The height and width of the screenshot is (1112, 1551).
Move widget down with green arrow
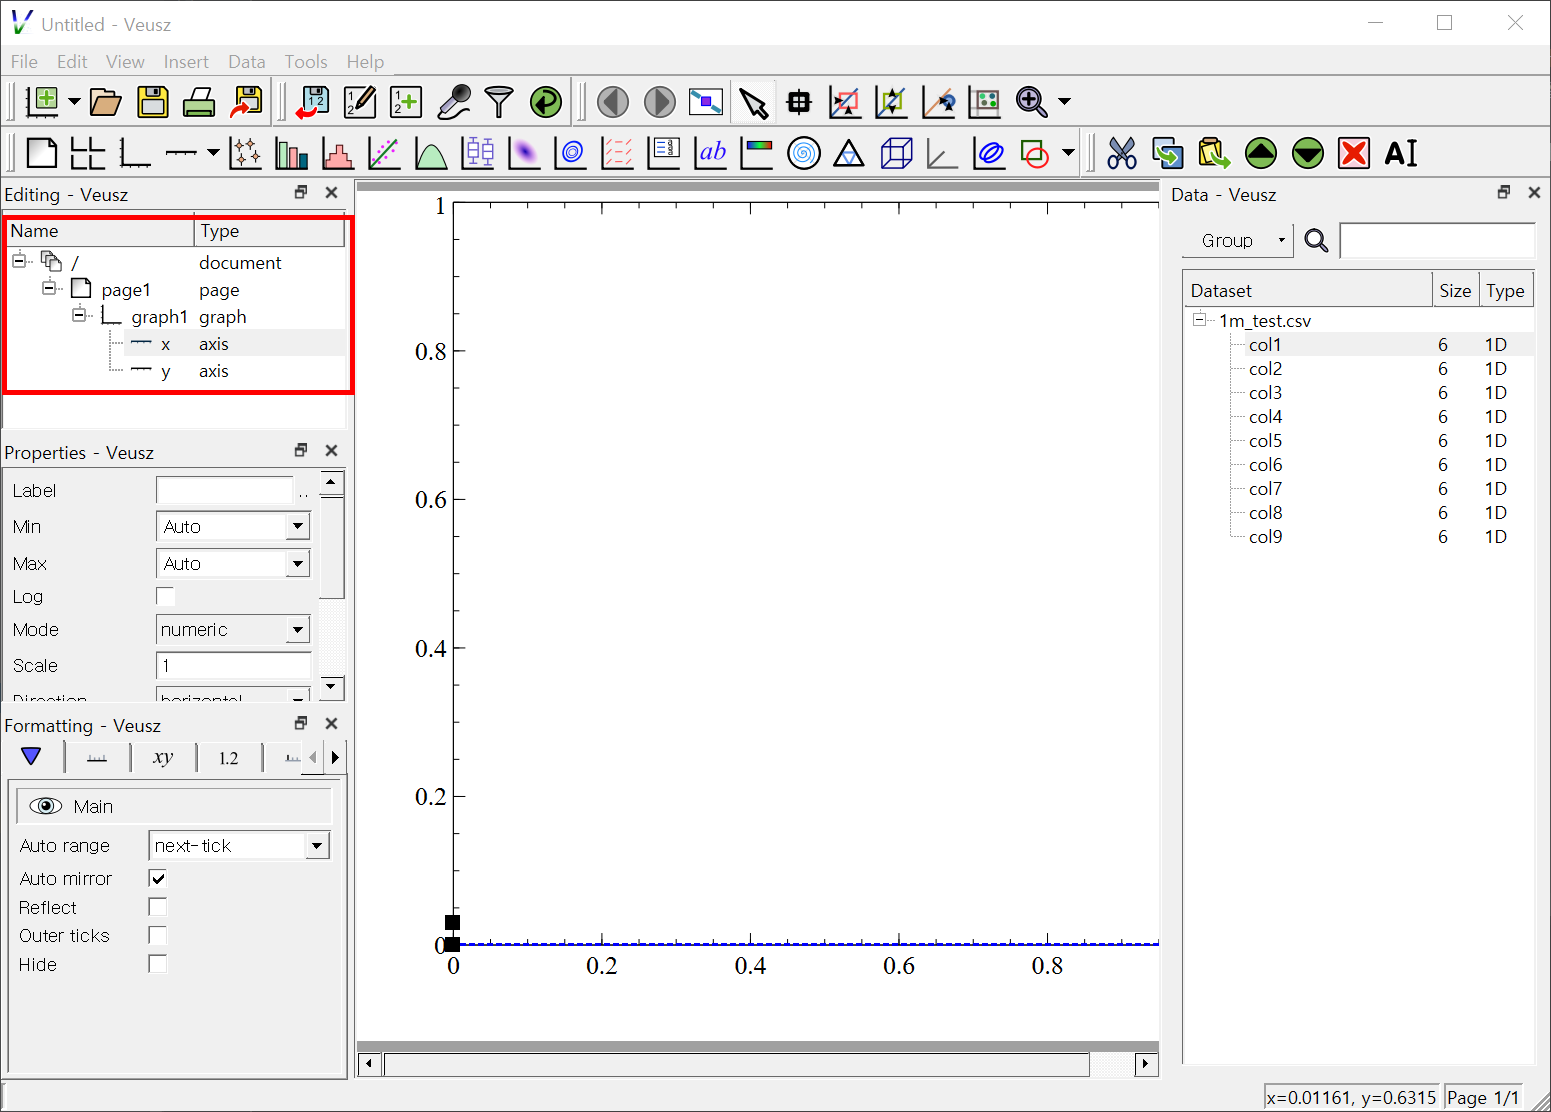pos(1308,153)
